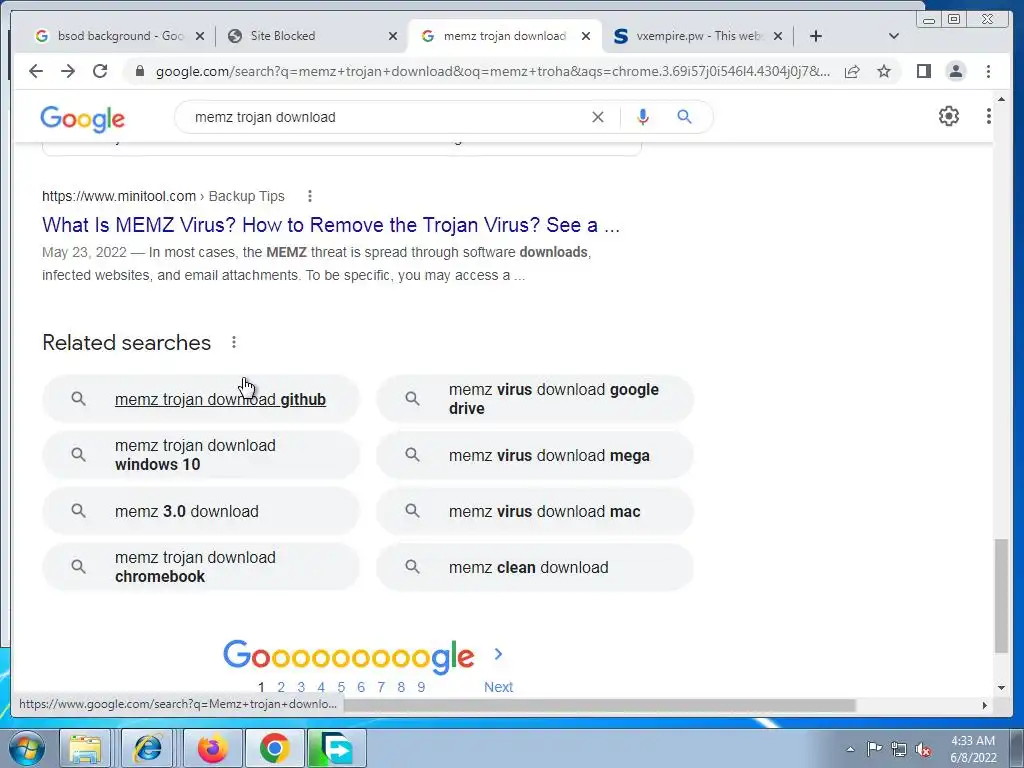1024x768 pixels.
Task: Bookmark this page with the star
Action: point(884,71)
